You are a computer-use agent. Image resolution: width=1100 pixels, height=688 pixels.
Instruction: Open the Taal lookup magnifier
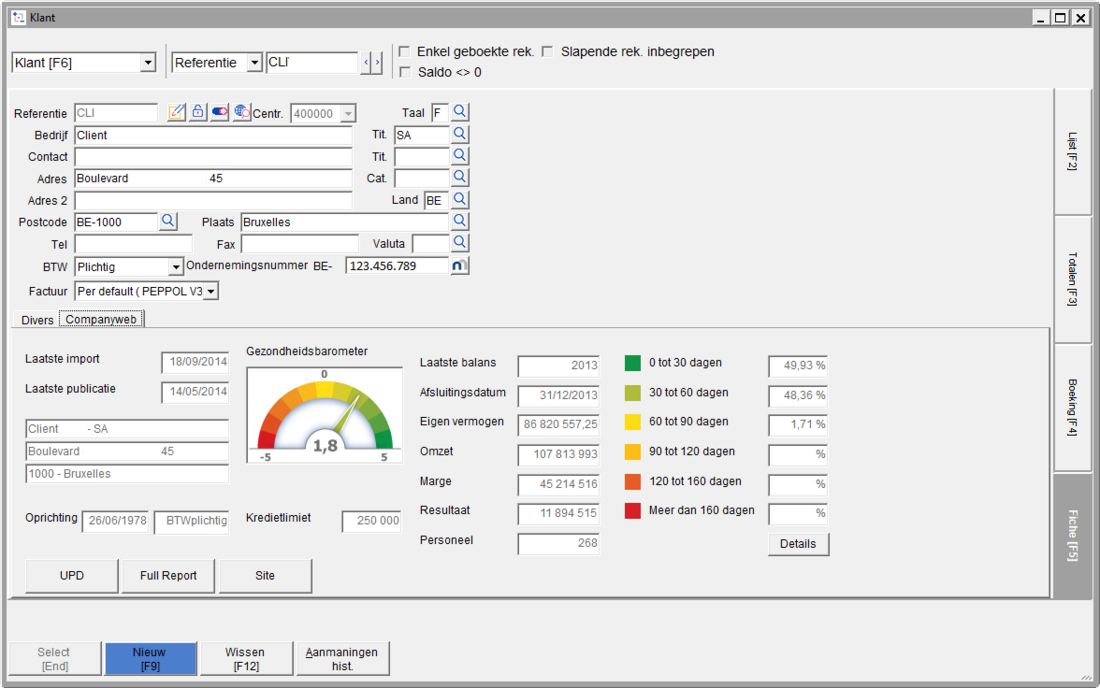[x=460, y=112]
